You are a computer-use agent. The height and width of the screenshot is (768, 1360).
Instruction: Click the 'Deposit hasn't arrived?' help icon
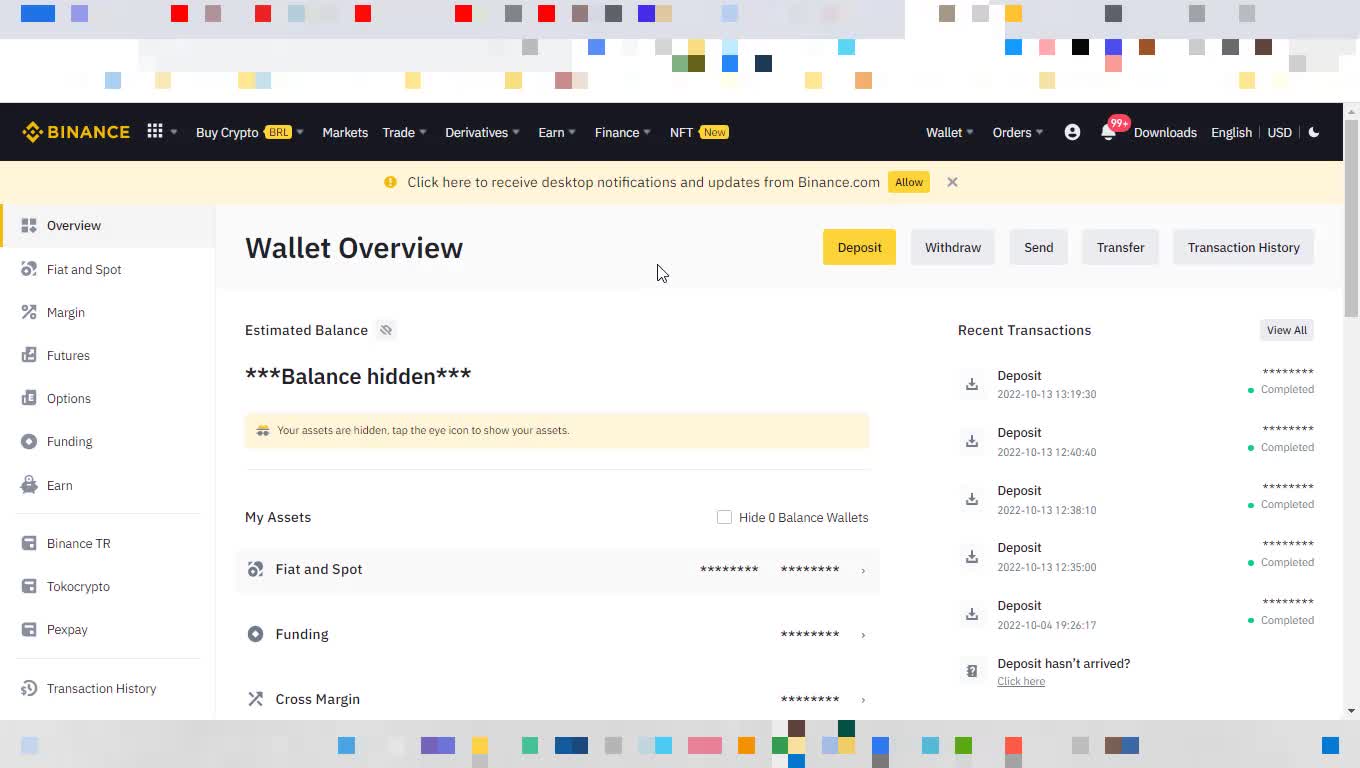(971, 671)
